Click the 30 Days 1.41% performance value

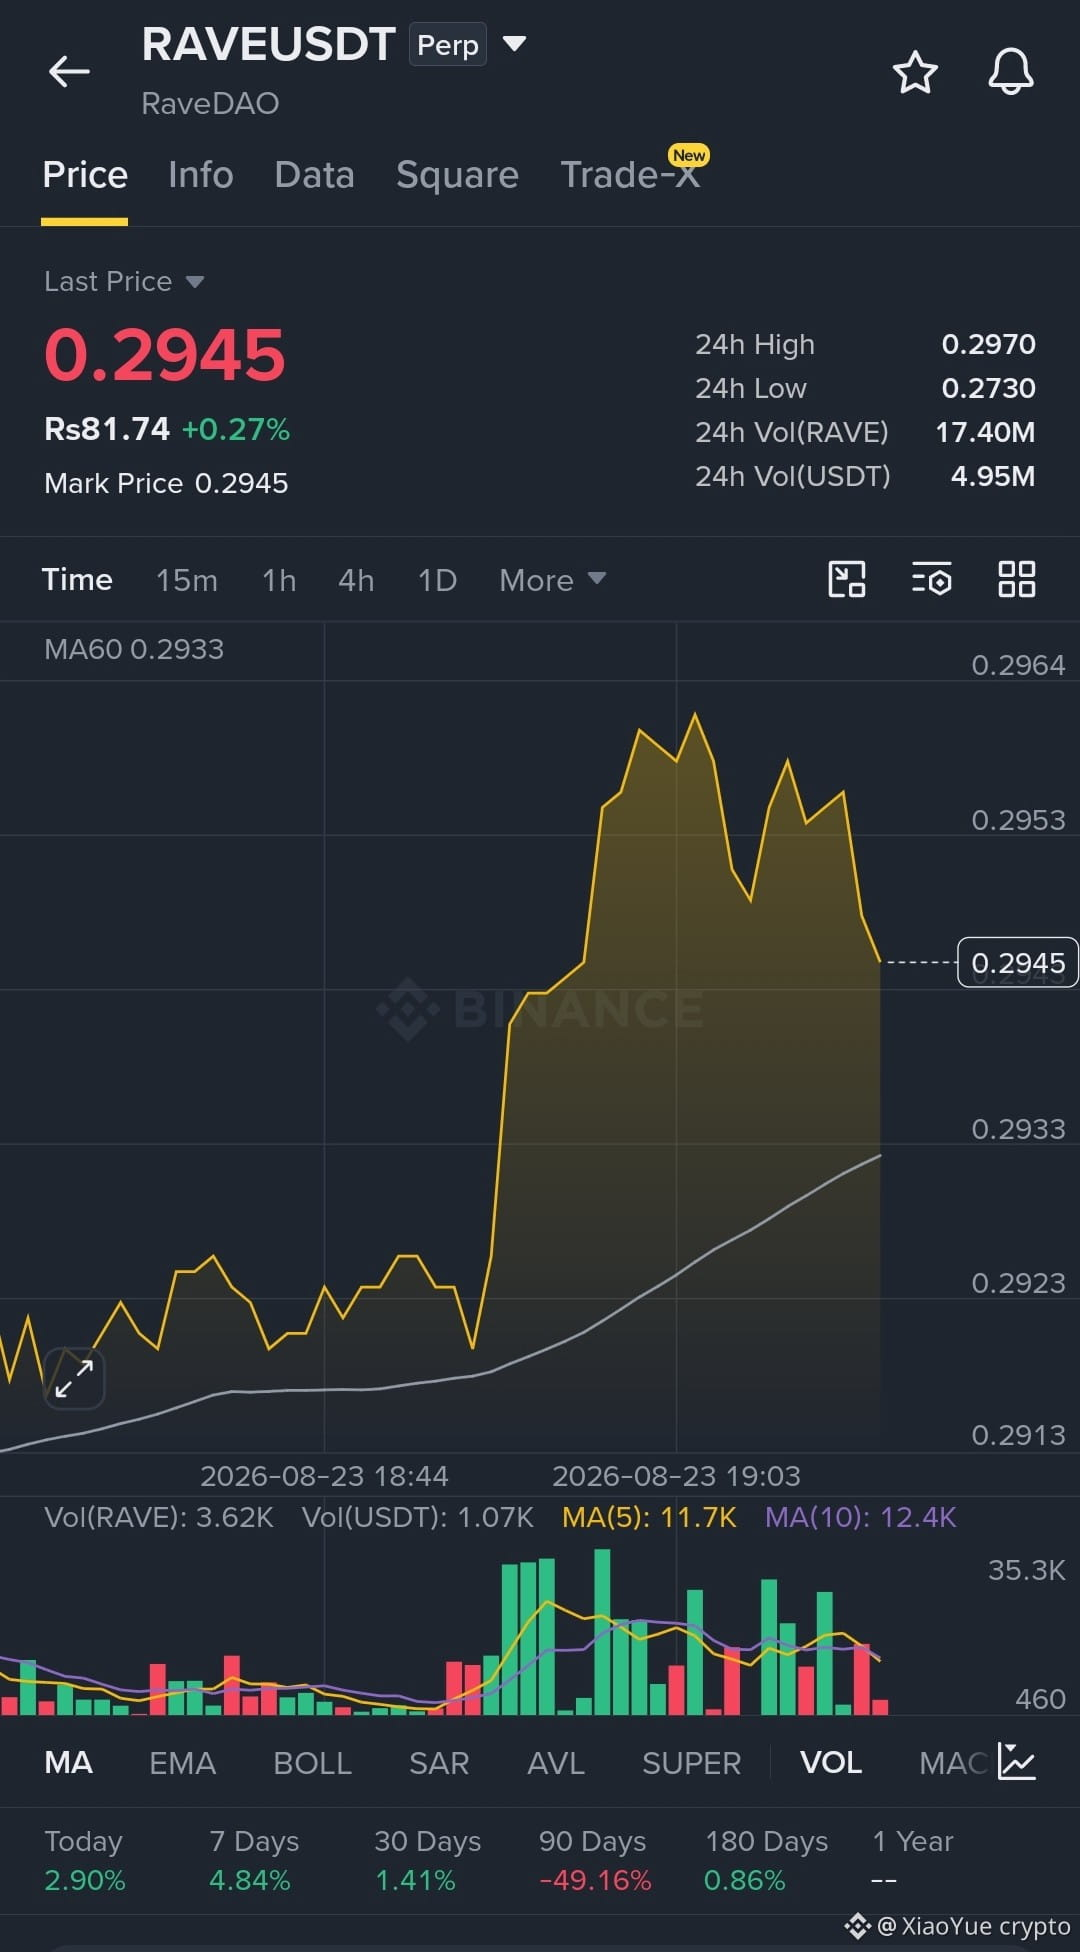point(415,1880)
